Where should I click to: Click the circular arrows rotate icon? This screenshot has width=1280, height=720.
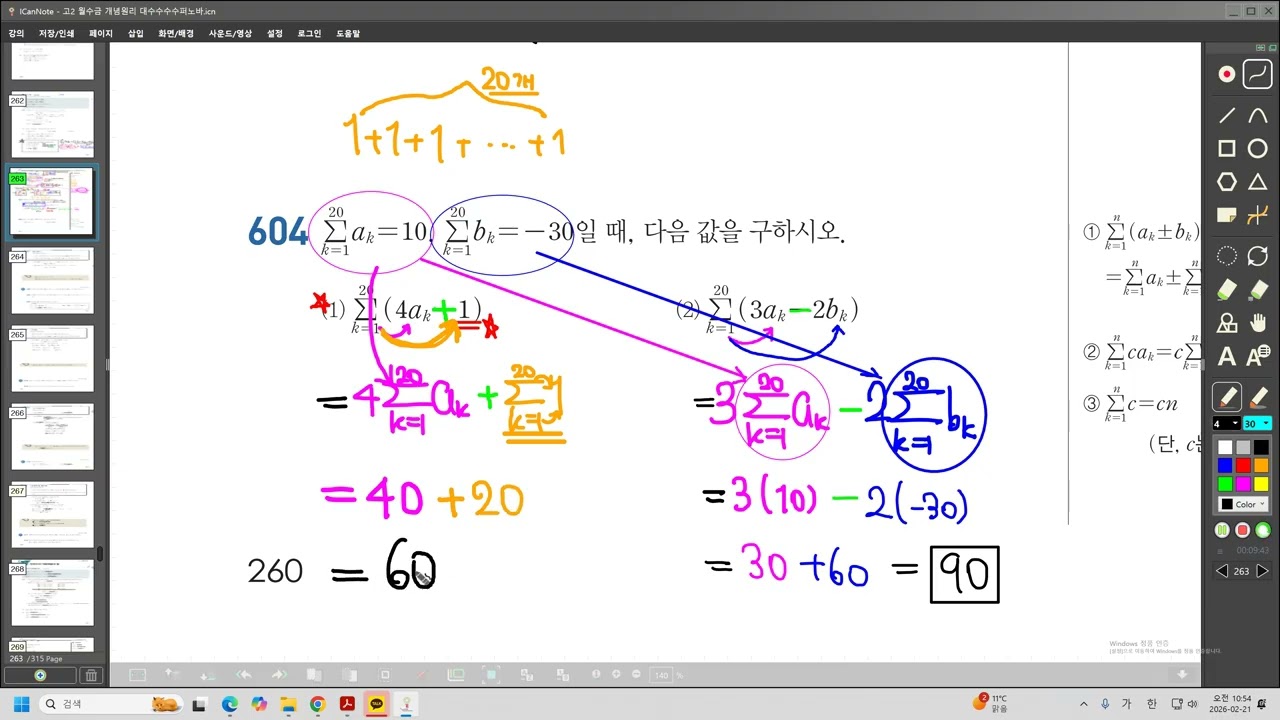tap(1258, 256)
